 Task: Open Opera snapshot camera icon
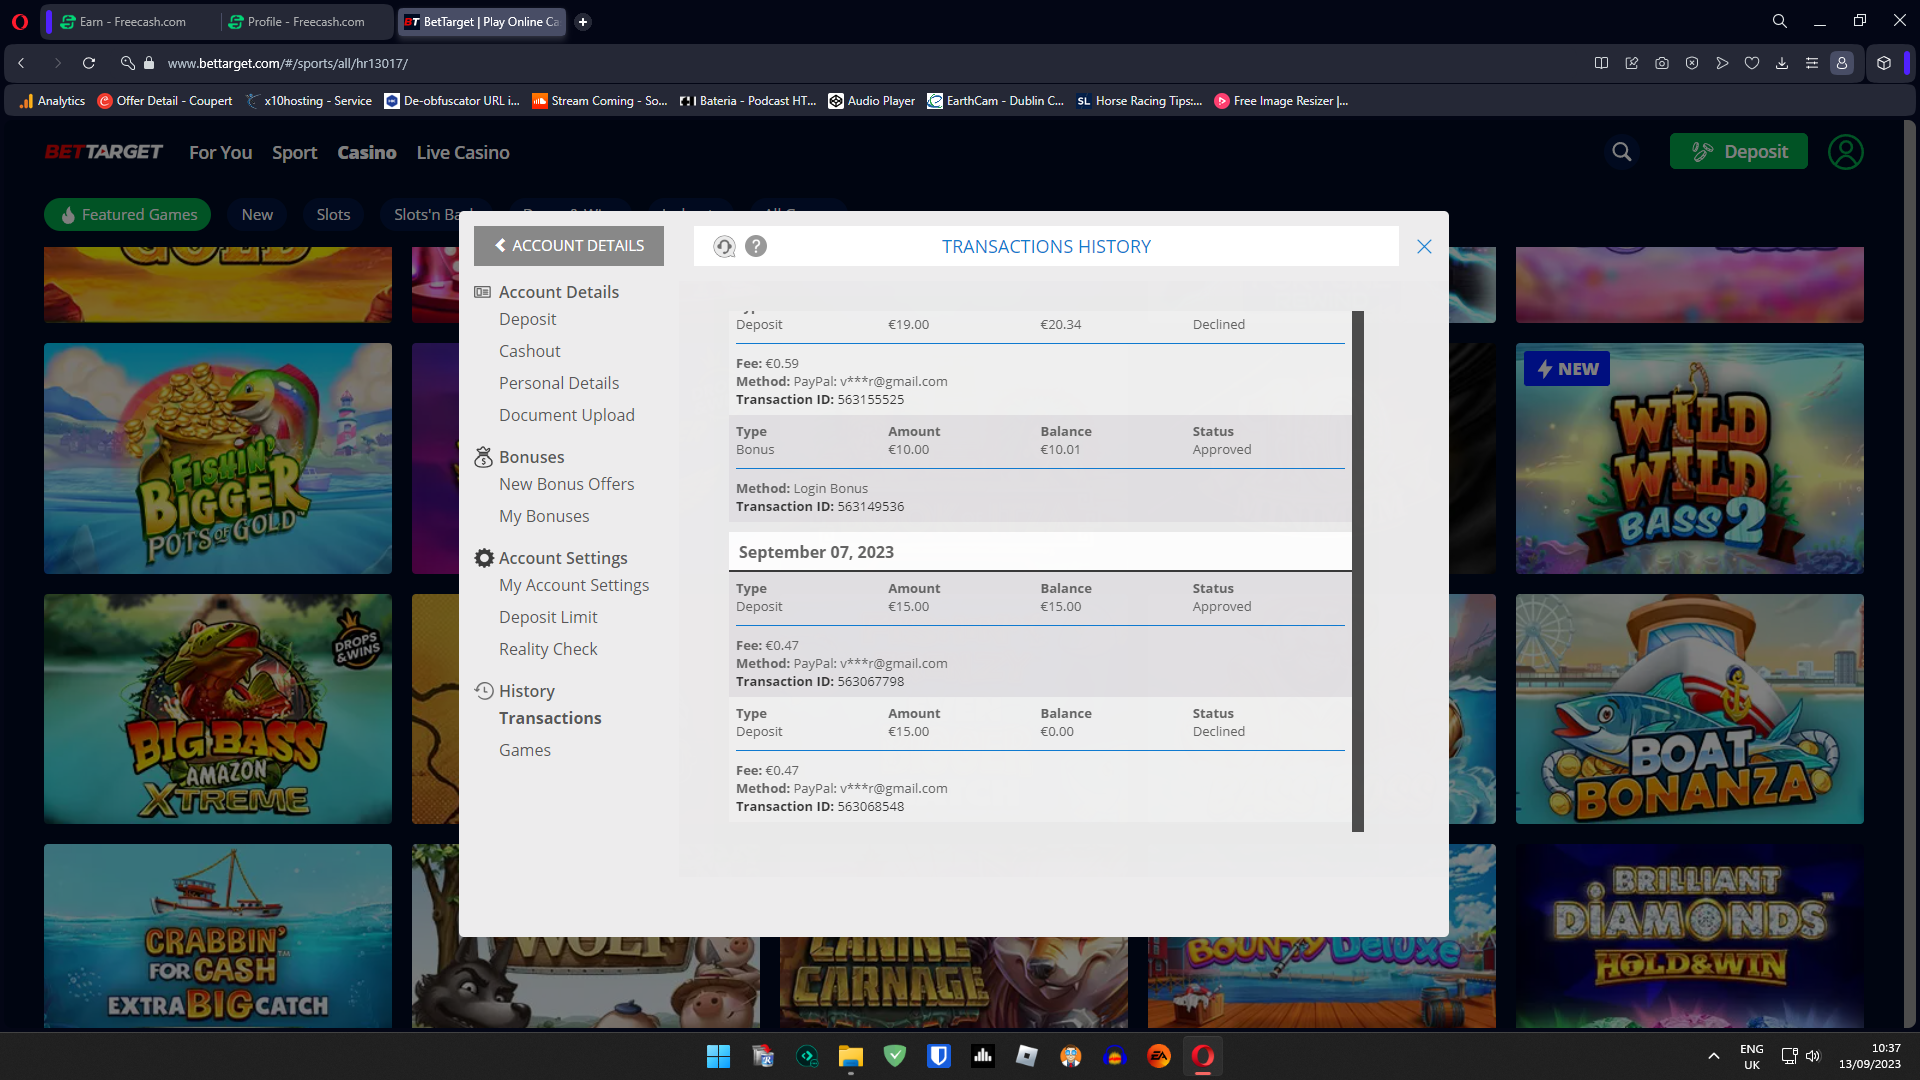1661,63
